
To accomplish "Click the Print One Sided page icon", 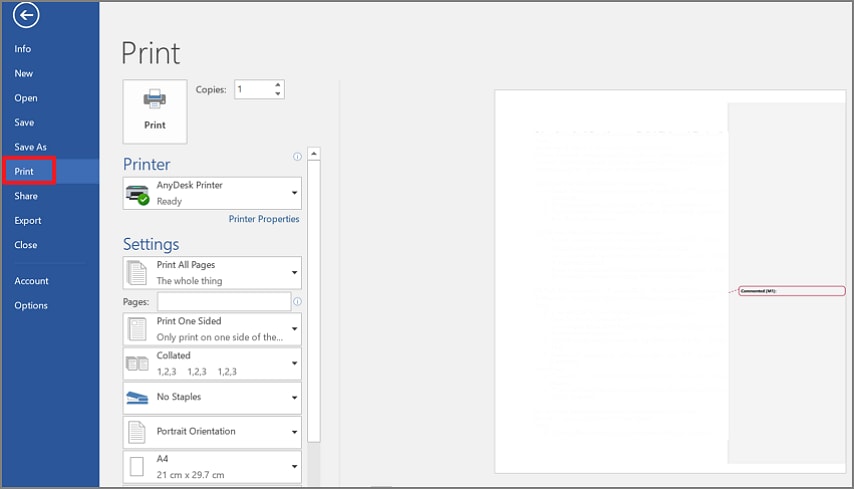I will point(137,329).
